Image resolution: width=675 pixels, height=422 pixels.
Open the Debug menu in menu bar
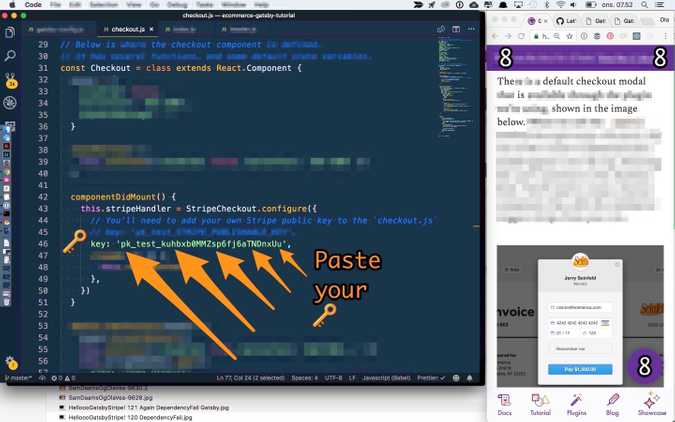click(x=176, y=5)
